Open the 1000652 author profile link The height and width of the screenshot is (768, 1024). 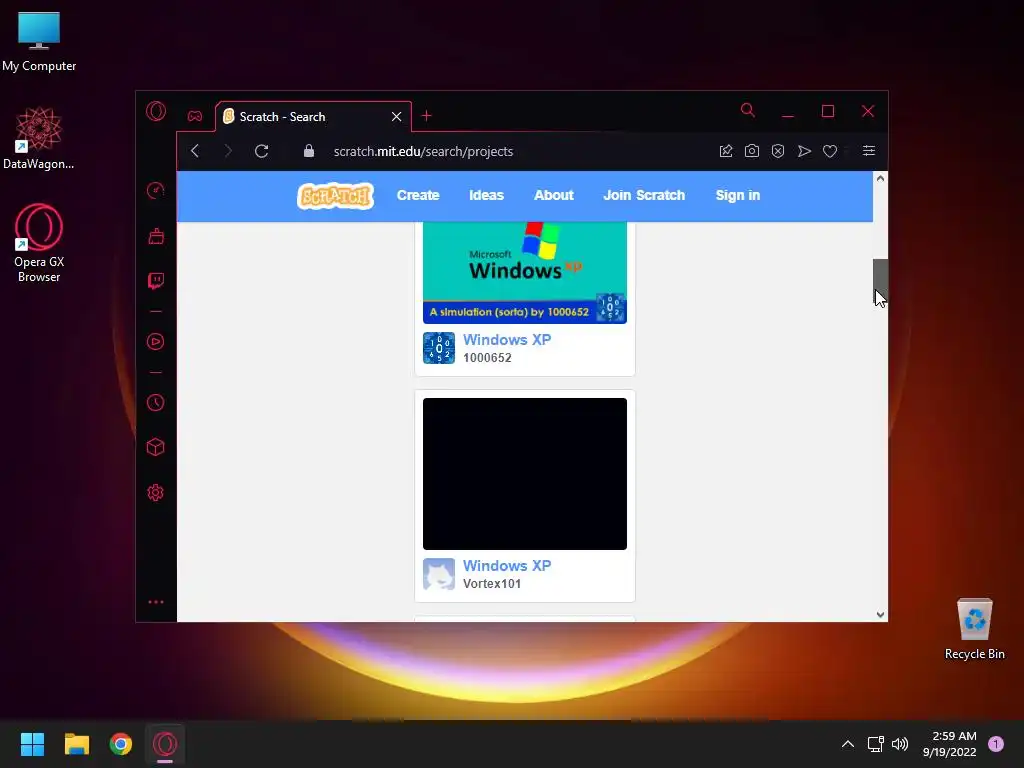tap(487, 358)
